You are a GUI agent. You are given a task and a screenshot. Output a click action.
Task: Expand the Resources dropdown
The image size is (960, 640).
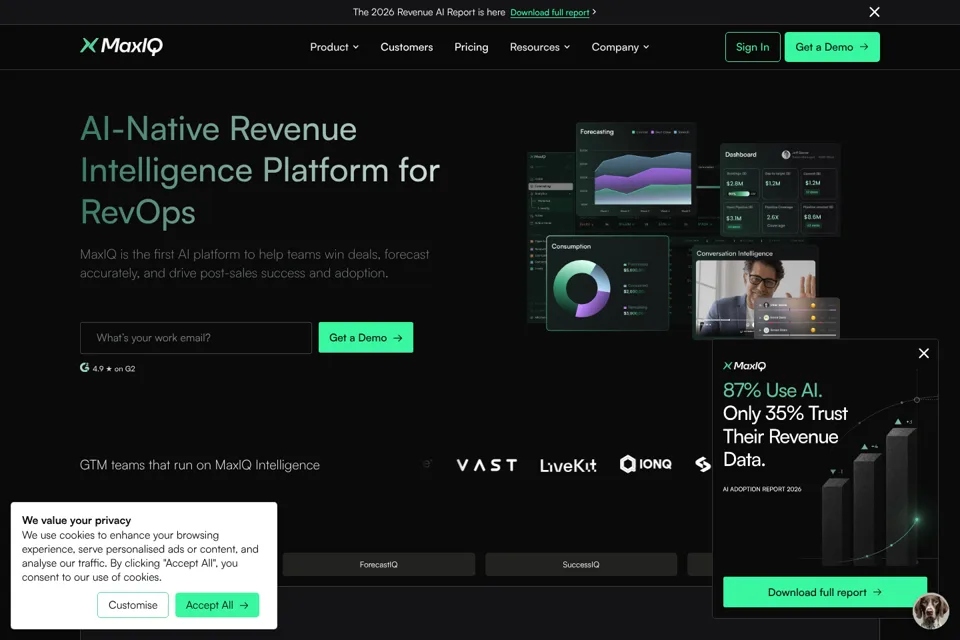pos(540,47)
